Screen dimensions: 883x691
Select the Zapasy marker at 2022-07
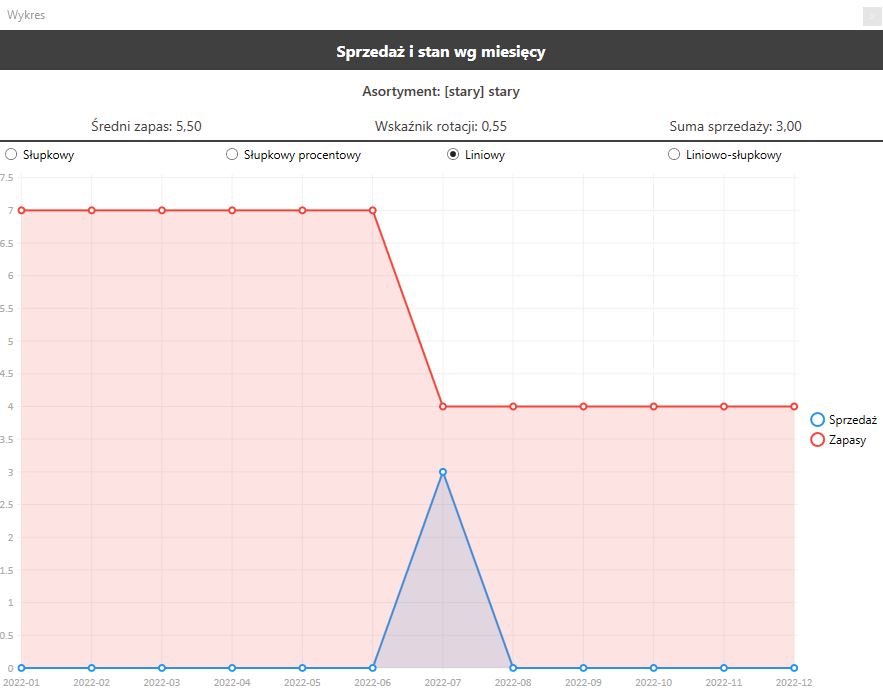point(443,406)
